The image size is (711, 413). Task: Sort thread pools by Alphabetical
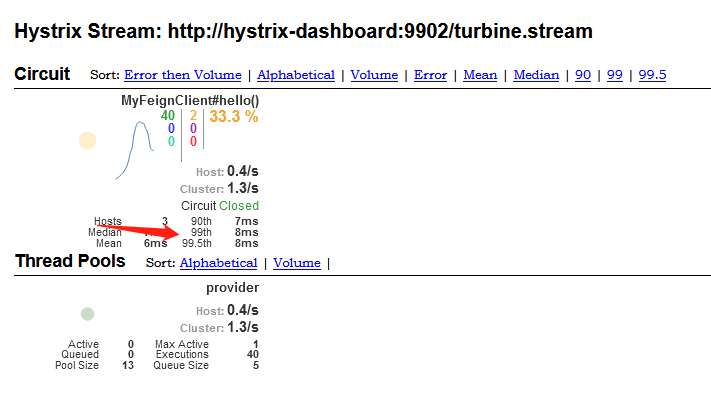(218, 263)
